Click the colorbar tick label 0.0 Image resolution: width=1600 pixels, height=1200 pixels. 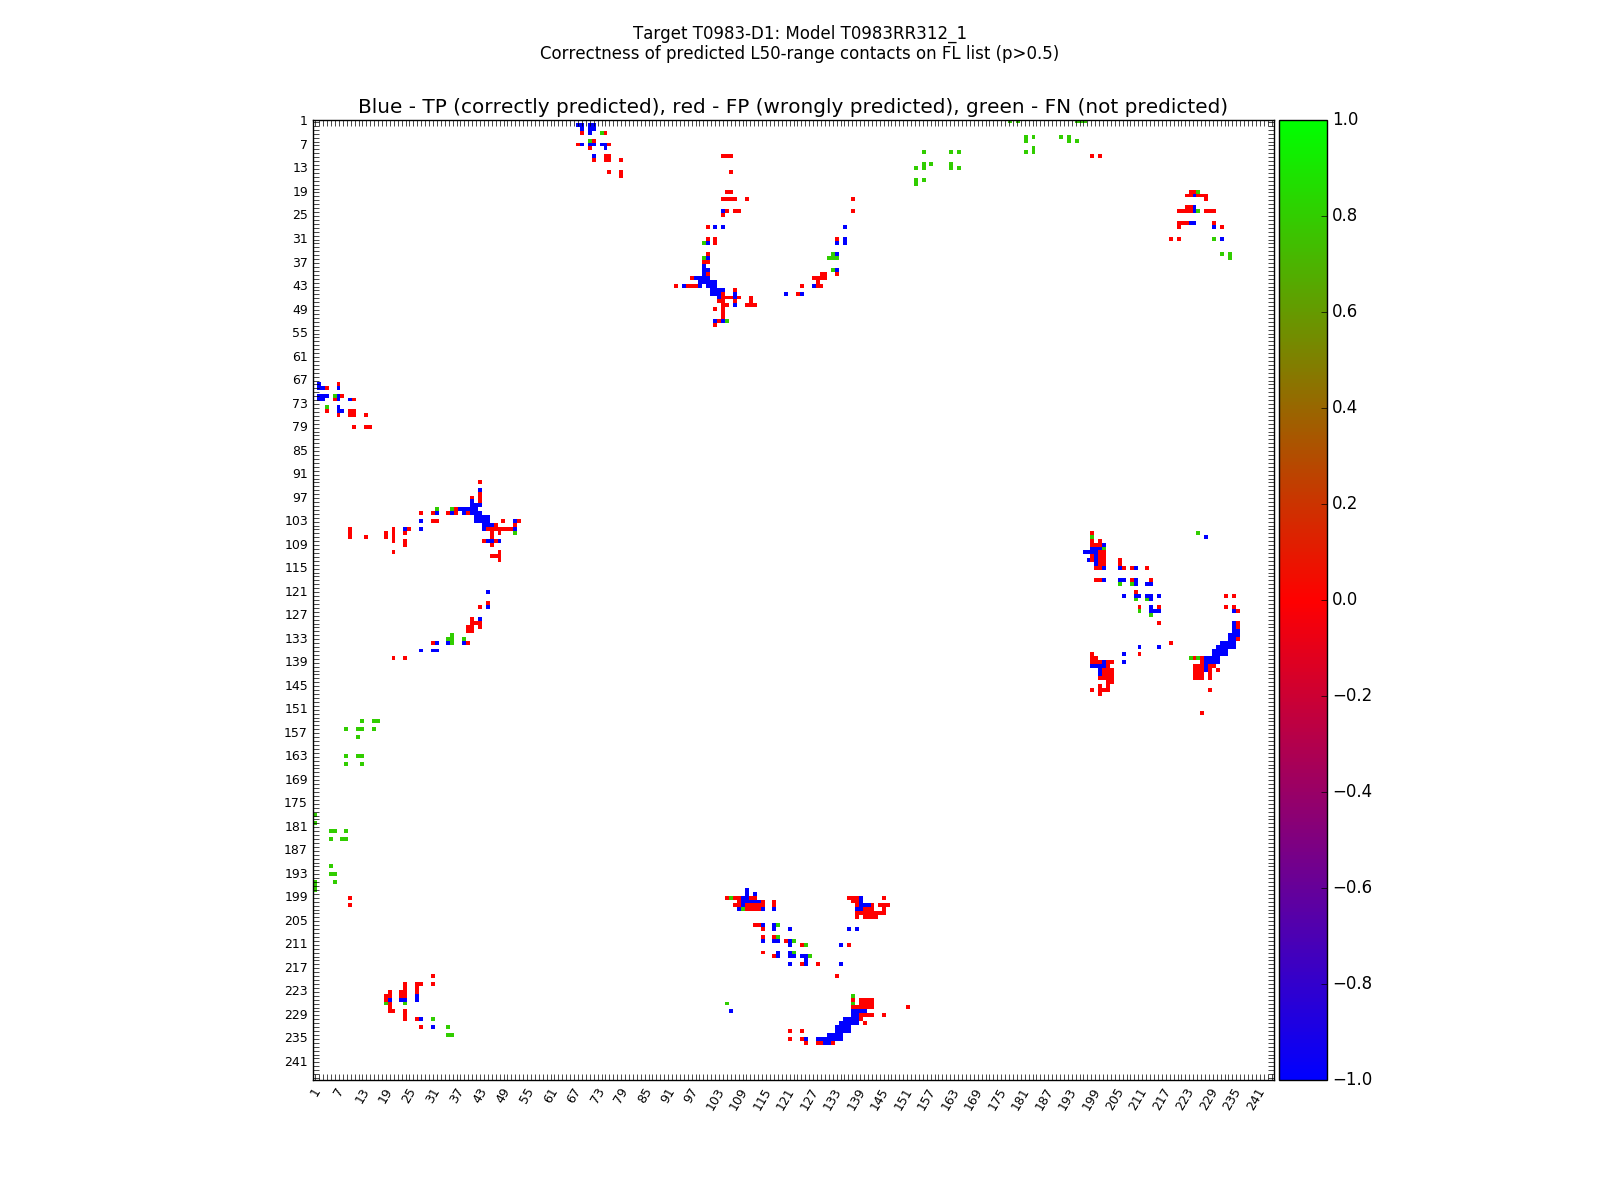coord(1353,599)
